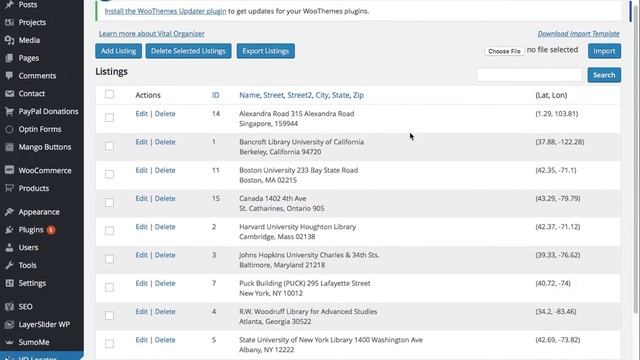Click the Appearance brush icon
This screenshot has height=360, width=640.
point(9,212)
